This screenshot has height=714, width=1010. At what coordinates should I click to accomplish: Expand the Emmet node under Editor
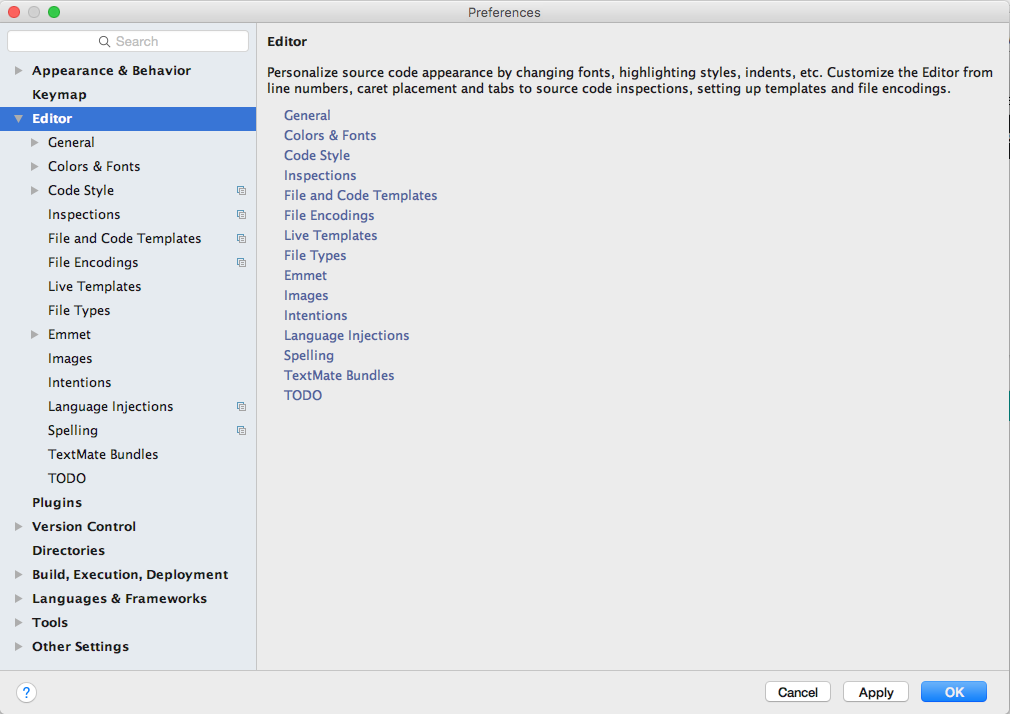pos(34,334)
